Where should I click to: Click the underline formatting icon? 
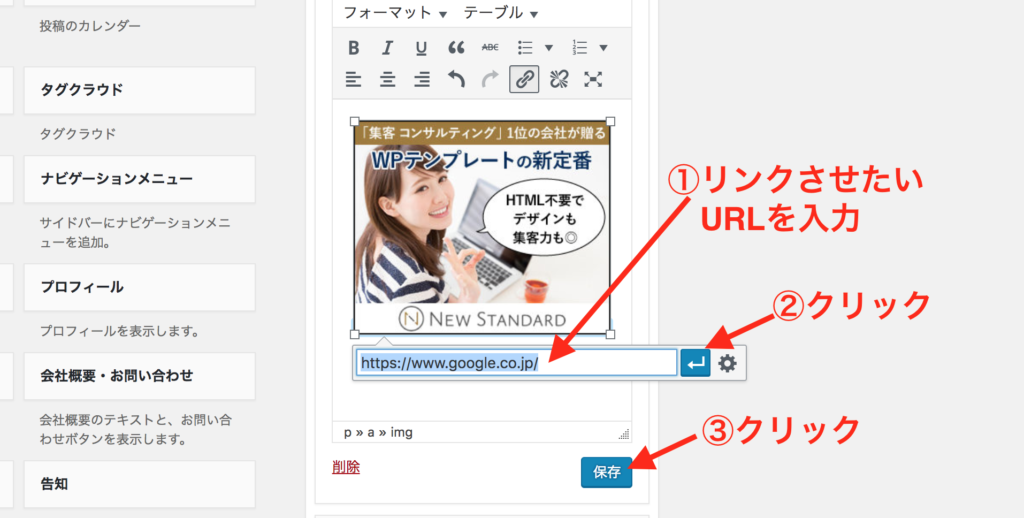[421, 47]
